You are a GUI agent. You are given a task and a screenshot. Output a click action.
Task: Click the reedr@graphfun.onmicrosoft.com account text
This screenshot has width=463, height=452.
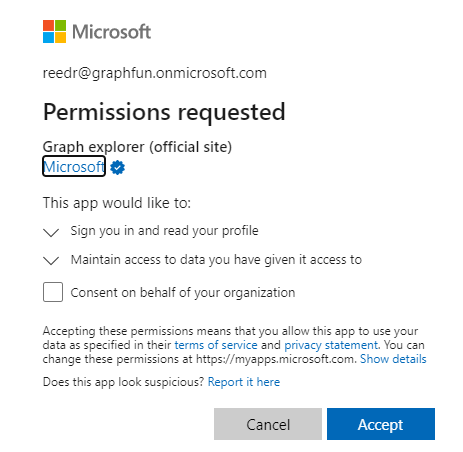[155, 73]
